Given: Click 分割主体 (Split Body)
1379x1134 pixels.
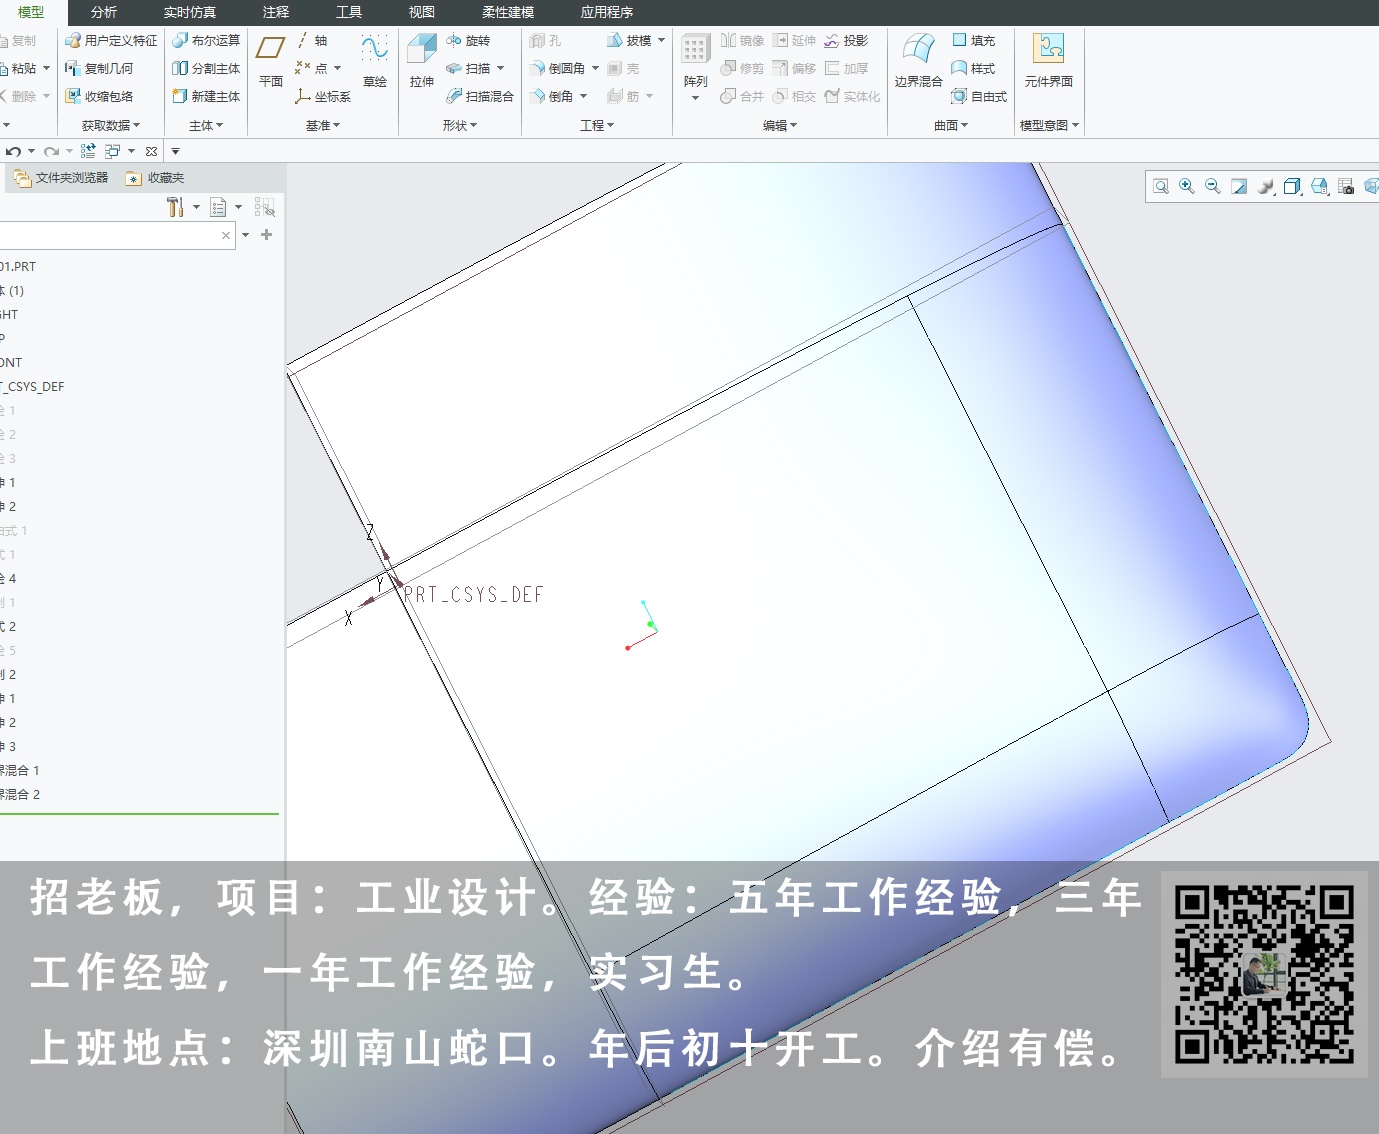Looking at the screenshot, I should (206, 69).
